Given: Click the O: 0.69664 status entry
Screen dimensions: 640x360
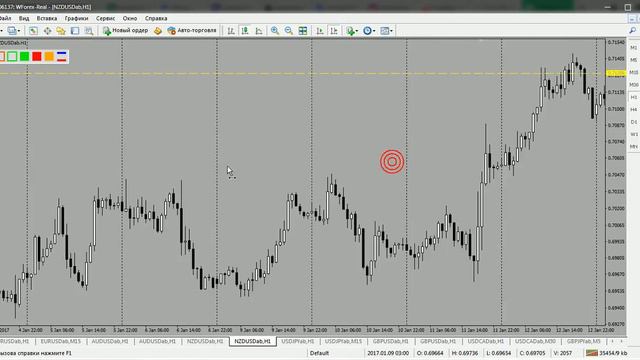Looking at the screenshot, I should click(430, 353).
